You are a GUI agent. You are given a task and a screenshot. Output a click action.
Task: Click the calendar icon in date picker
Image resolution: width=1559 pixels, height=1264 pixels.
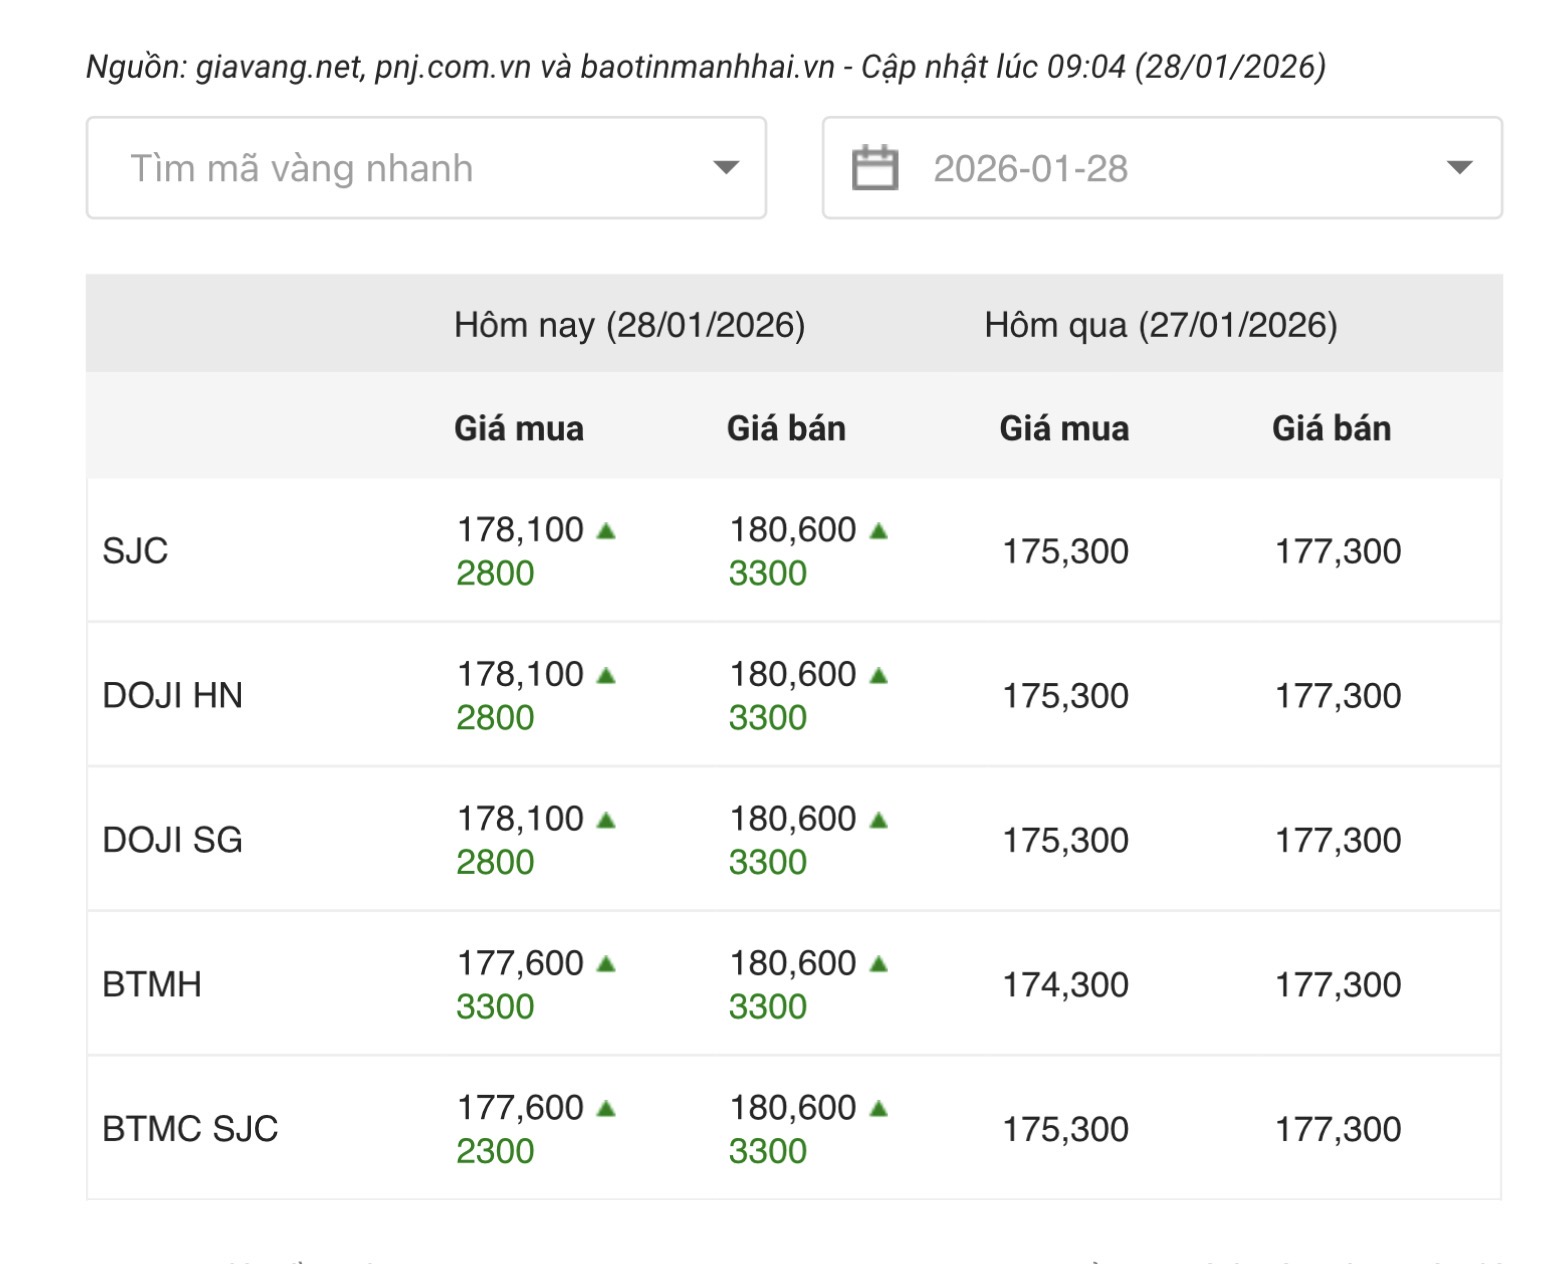874,168
